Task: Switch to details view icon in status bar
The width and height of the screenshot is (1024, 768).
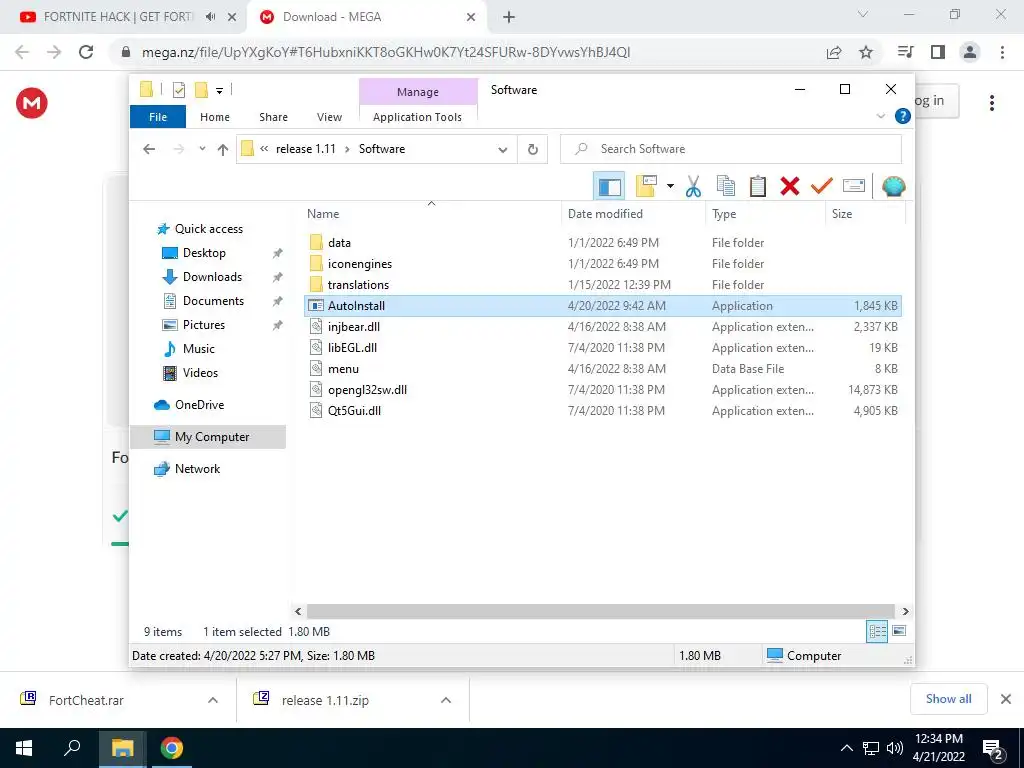Action: tap(877, 632)
